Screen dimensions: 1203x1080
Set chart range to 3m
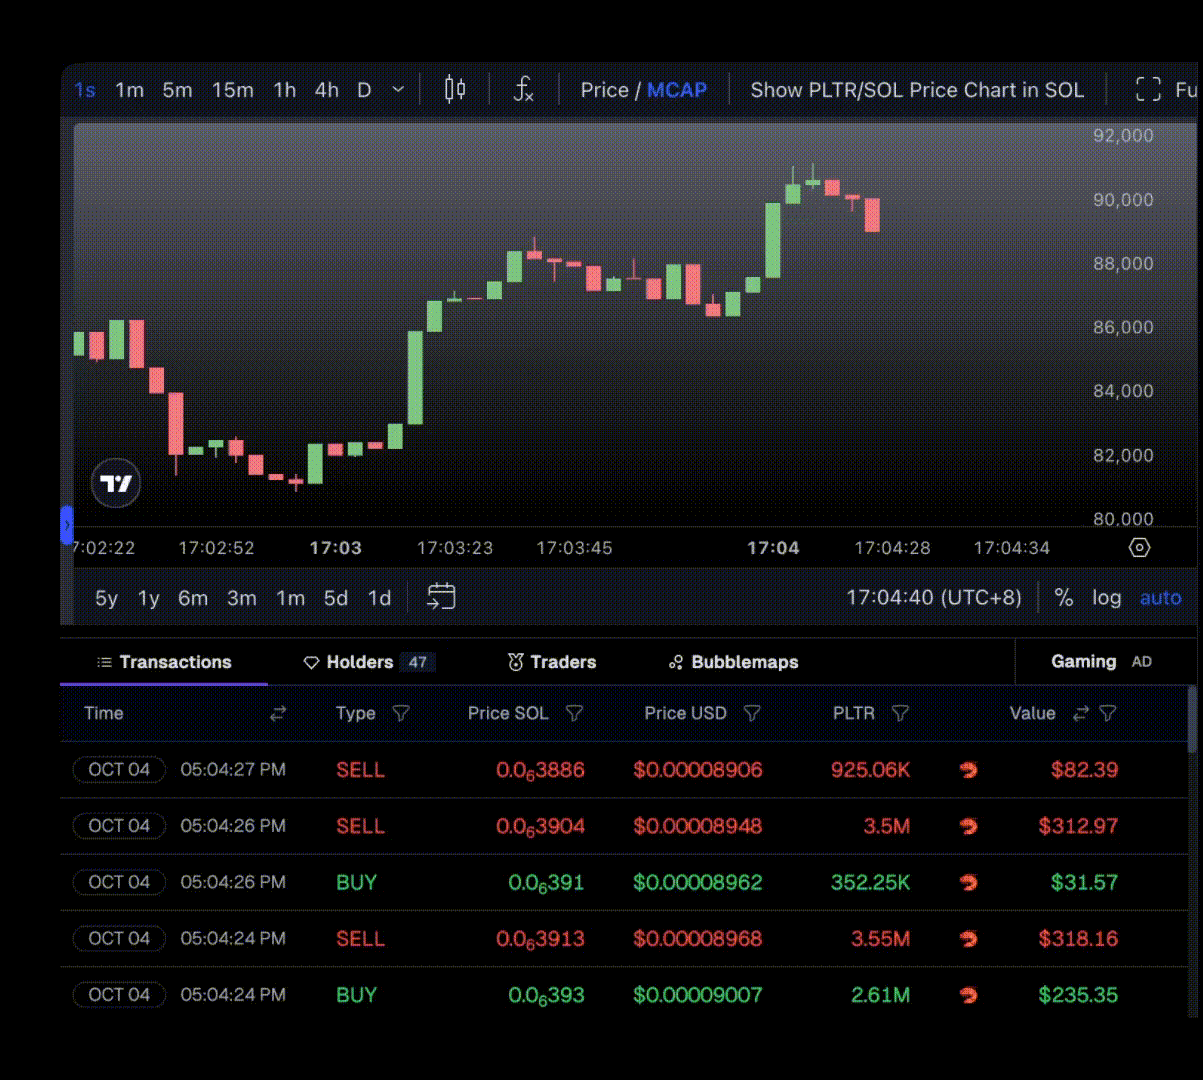[242, 598]
